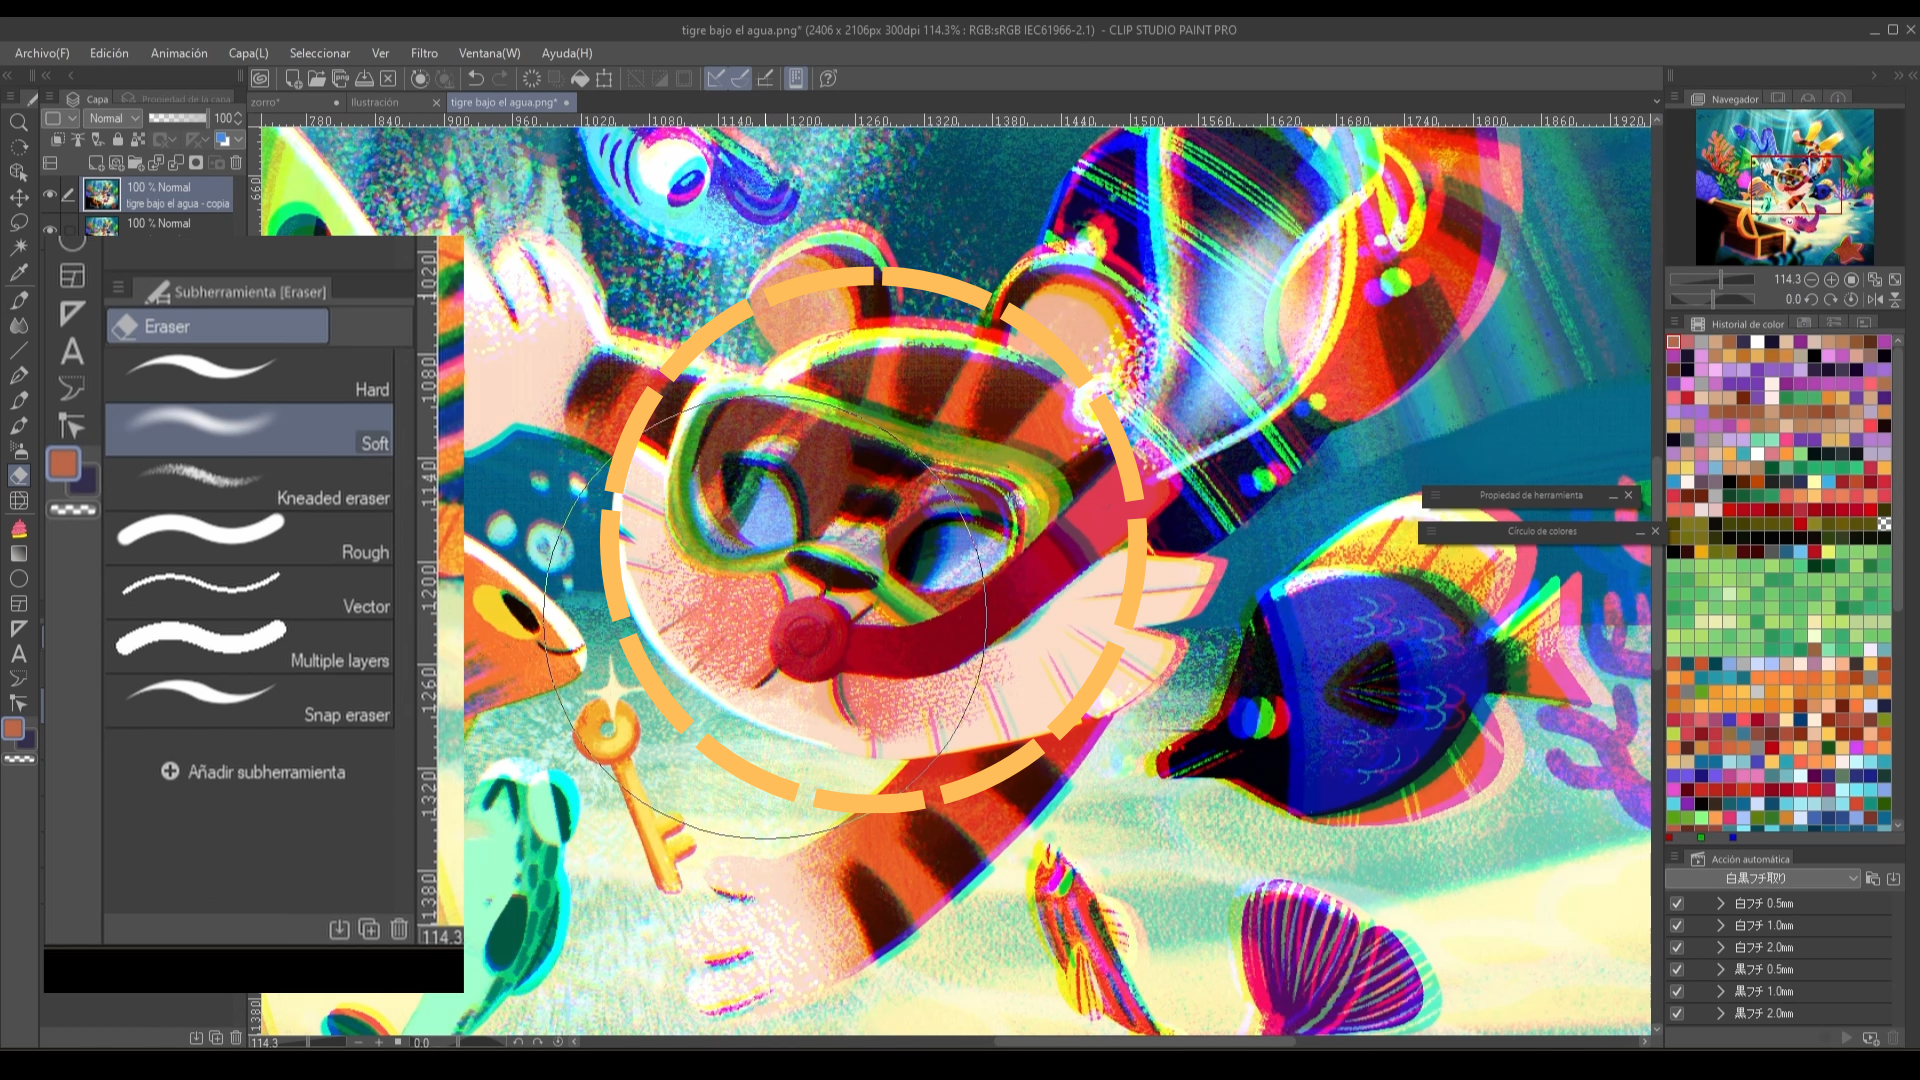Open the auto action set dropdown
1920x1080 pixels.
1762,878
